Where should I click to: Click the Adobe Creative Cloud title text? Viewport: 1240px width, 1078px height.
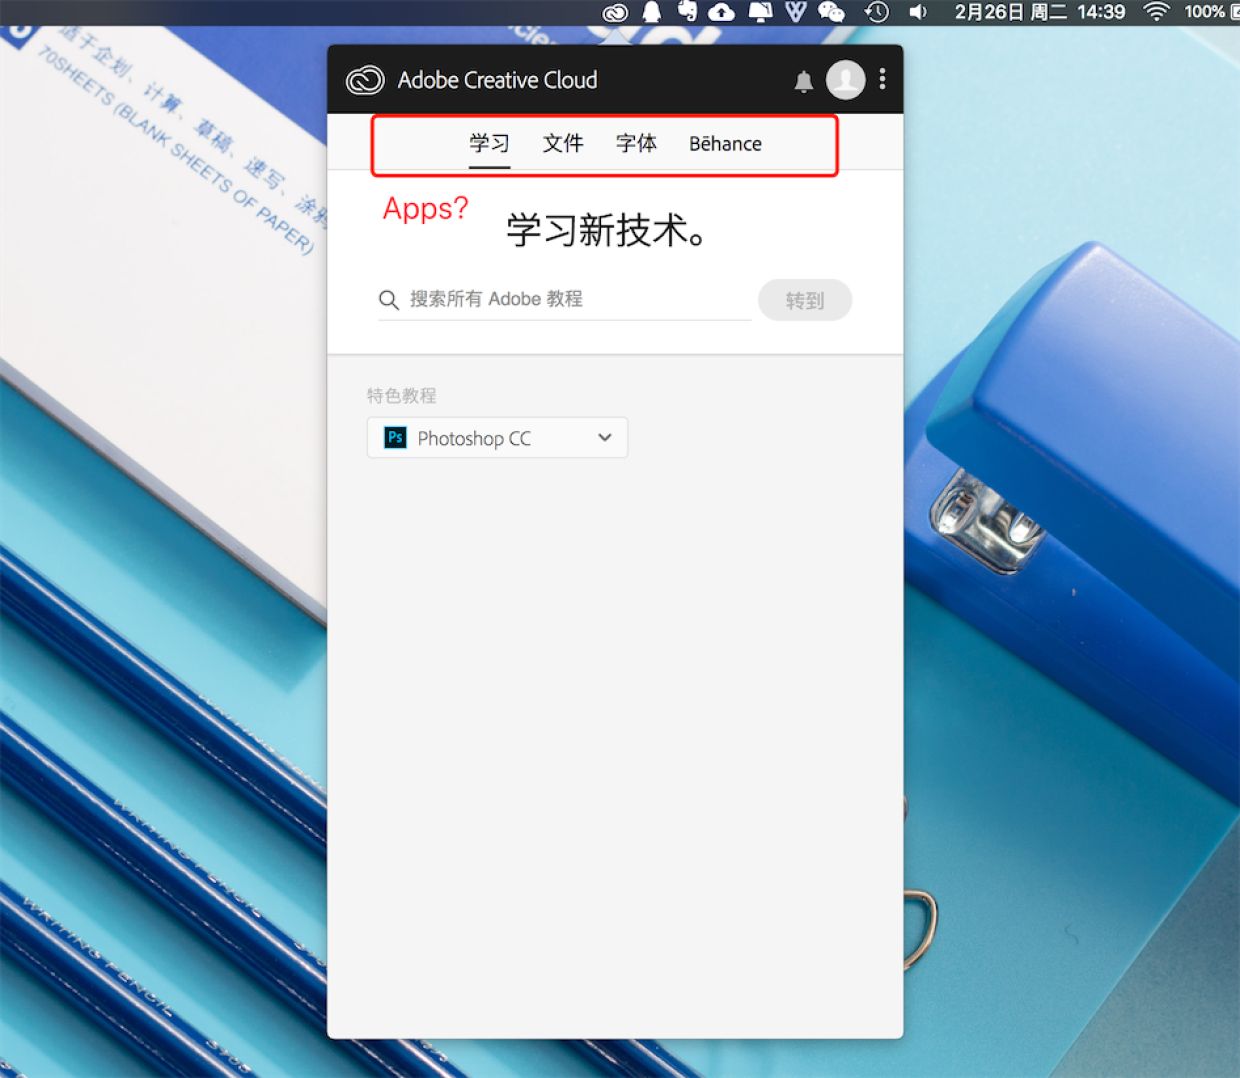point(497,80)
